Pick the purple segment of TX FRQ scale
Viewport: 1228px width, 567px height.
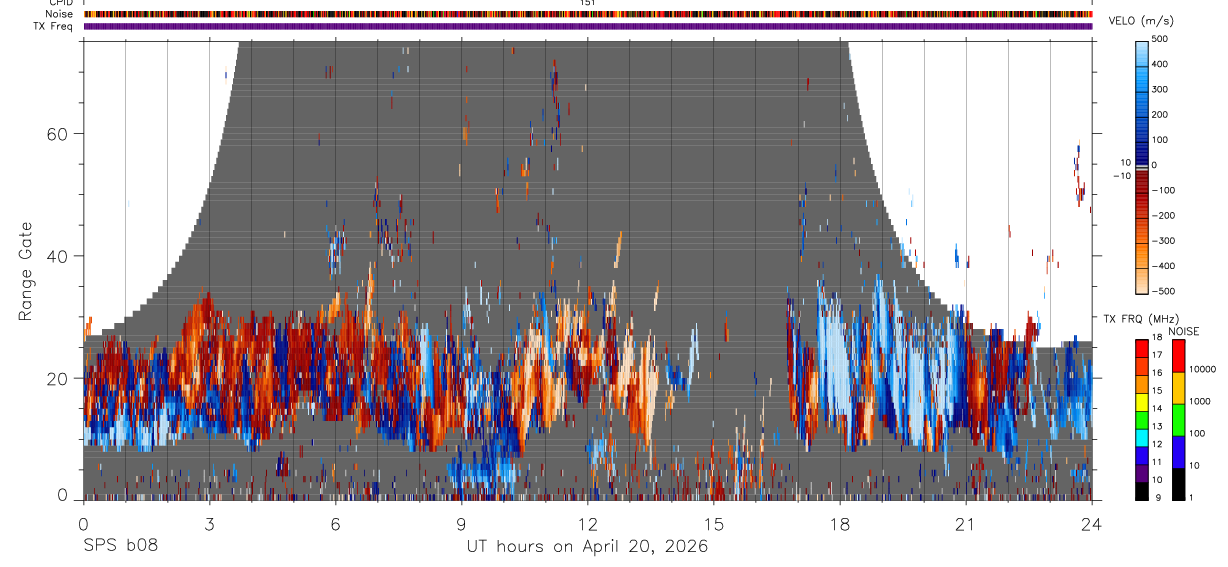tap(1142, 473)
